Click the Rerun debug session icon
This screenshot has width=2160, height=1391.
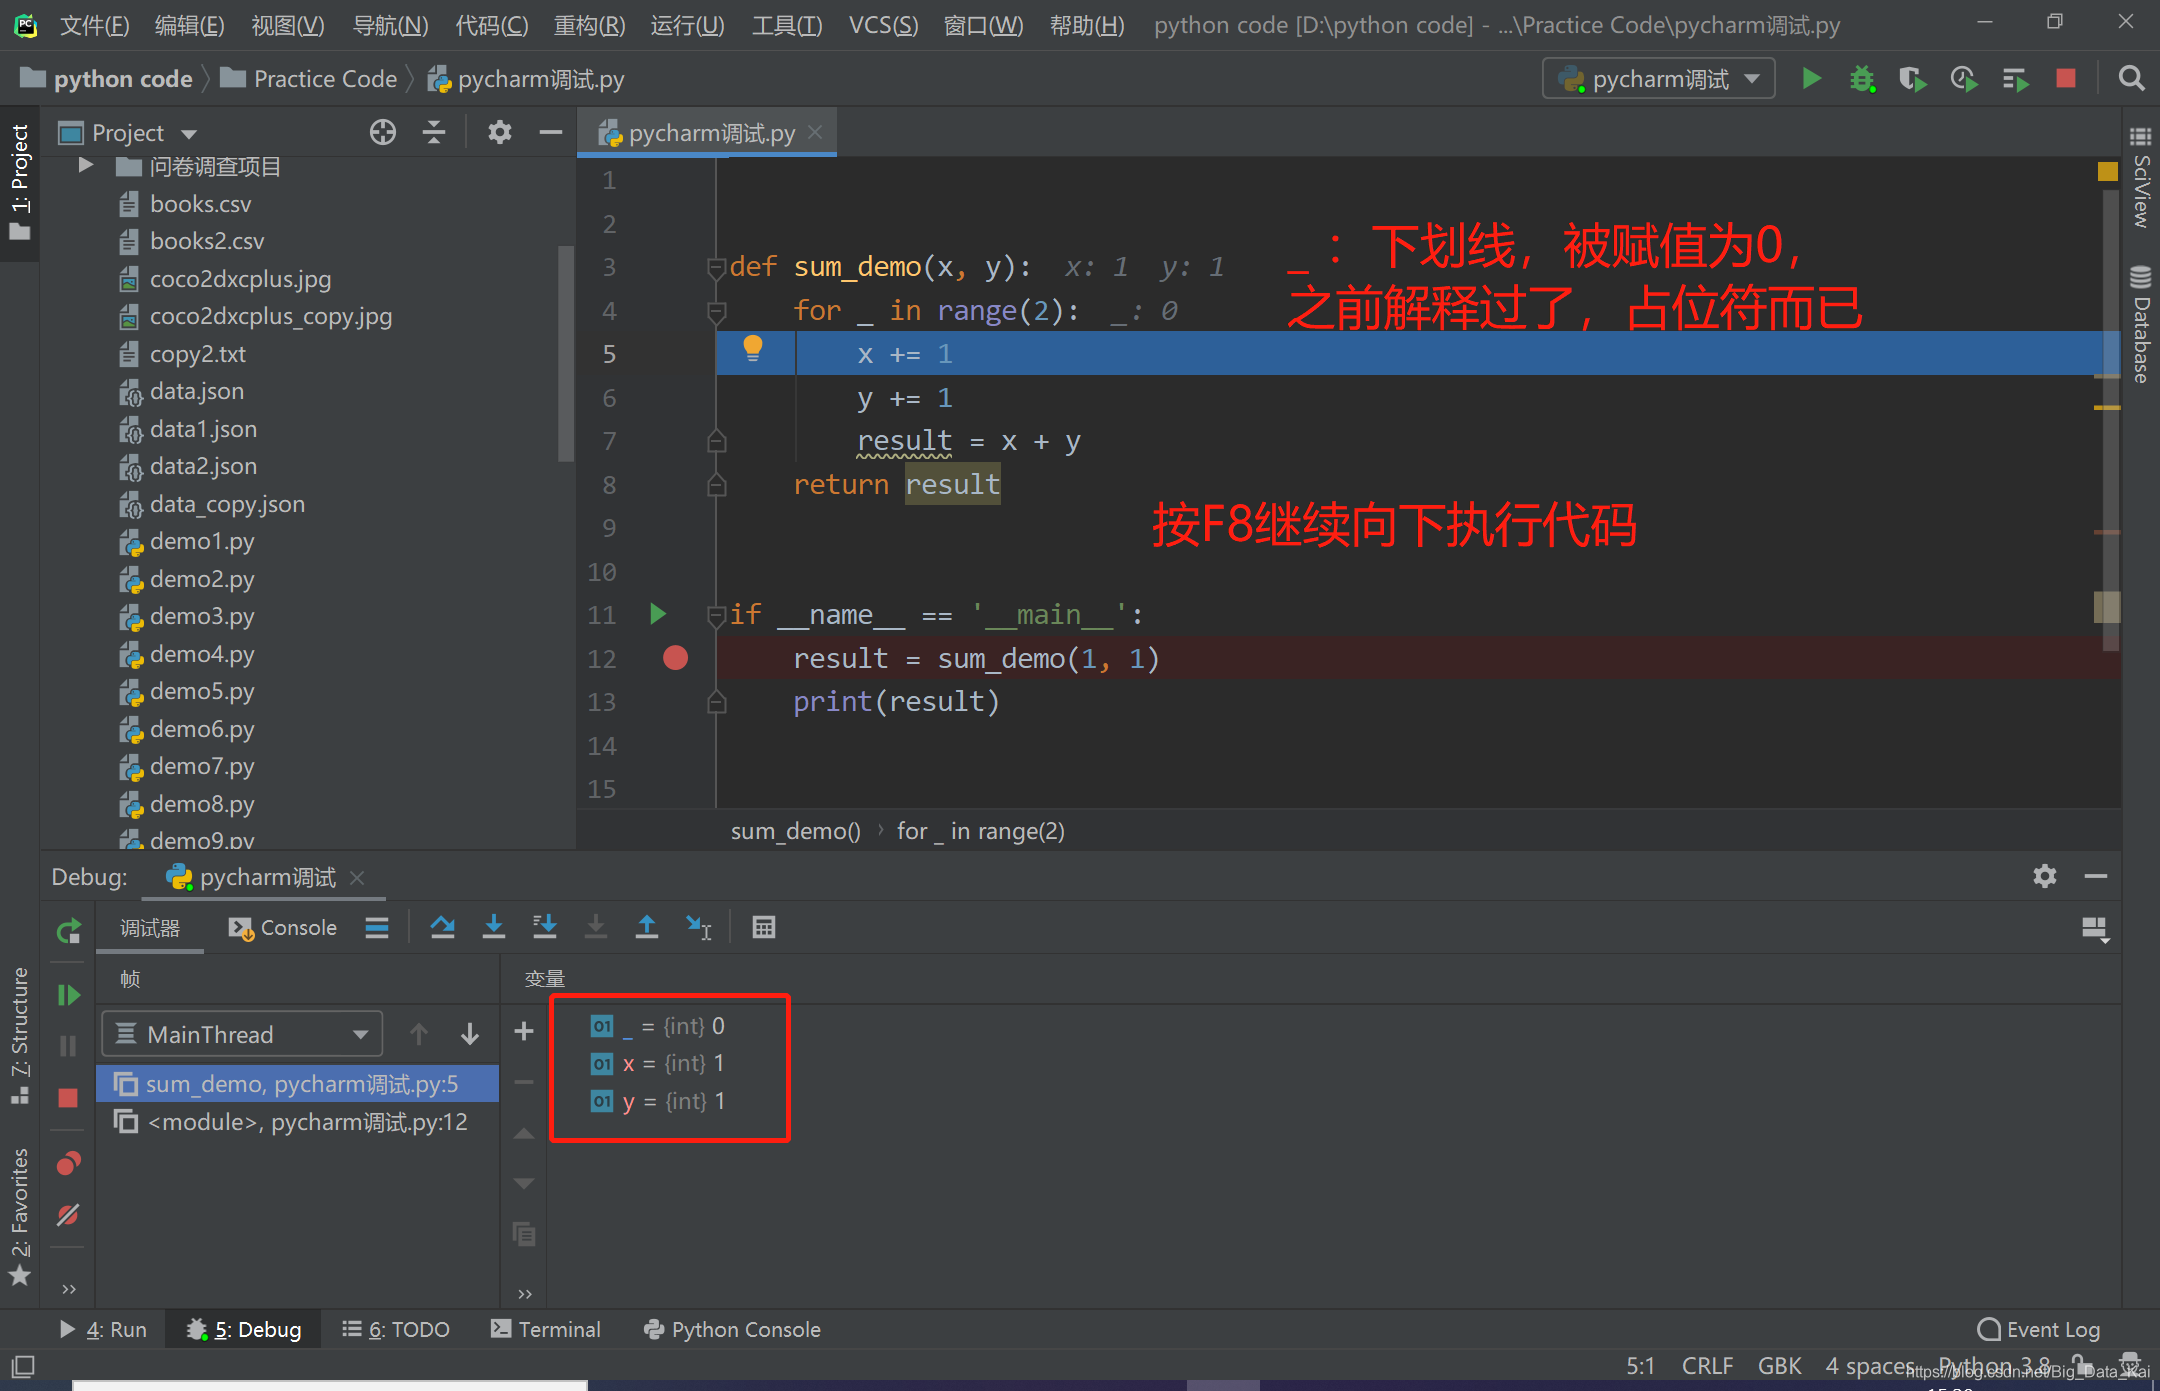(x=68, y=932)
